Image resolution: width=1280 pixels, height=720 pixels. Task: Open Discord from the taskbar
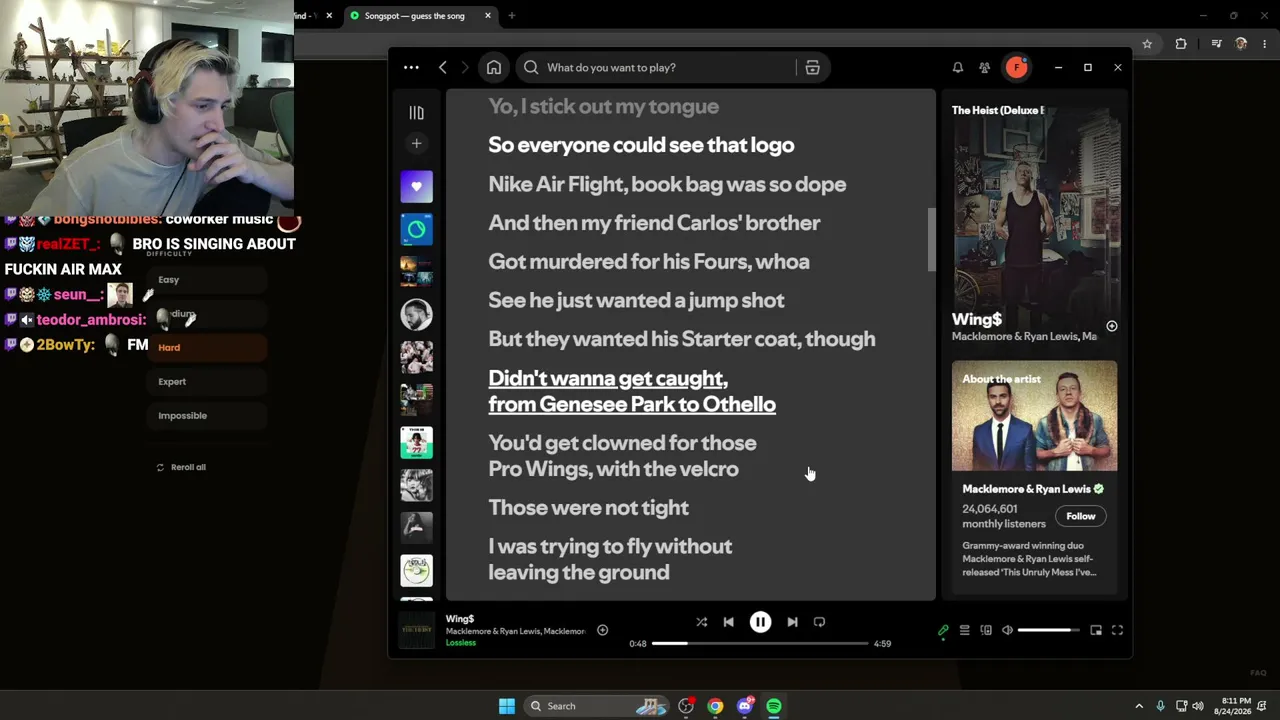[744, 706]
